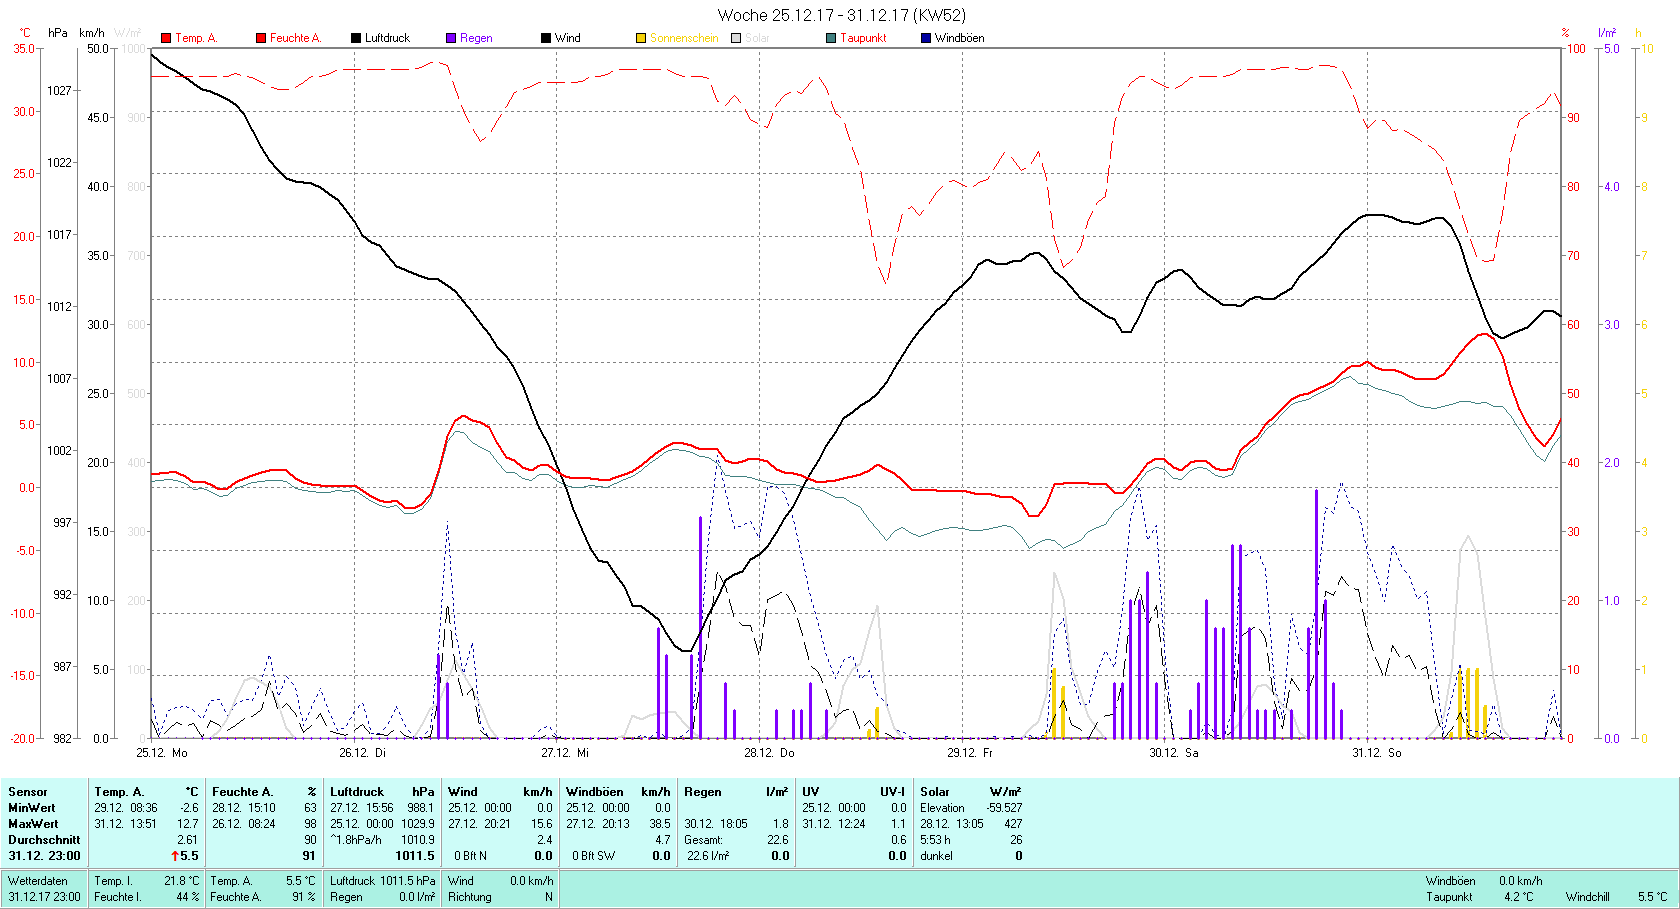Viewport: 1680px width, 909px height.
Task: Click the 'Richtung' wind direction label
Action: [x=470, y=897]
